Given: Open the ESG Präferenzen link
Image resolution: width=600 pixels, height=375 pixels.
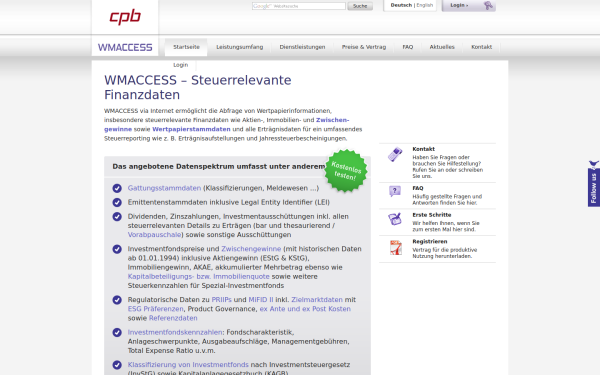Looking at the screenshot, I should click(x=156, y=309).
